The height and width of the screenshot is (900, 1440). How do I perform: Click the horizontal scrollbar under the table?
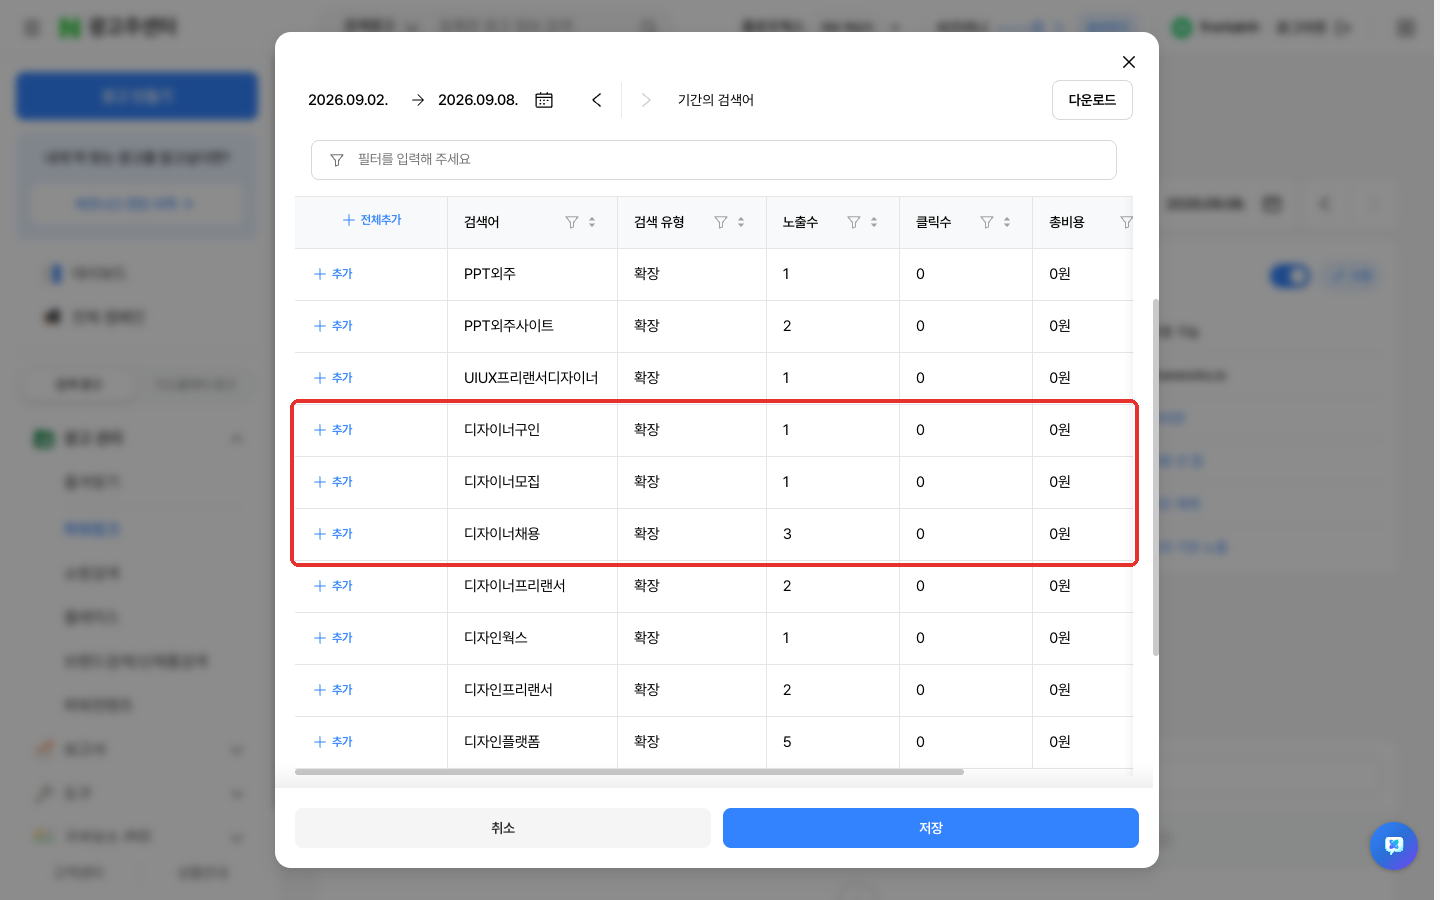click(629, 772)
